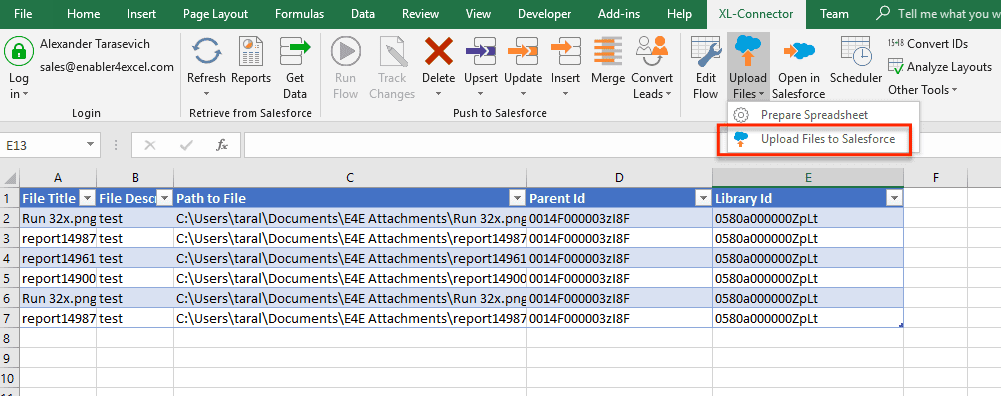Click the Update icon

click(x=523, y=51)
